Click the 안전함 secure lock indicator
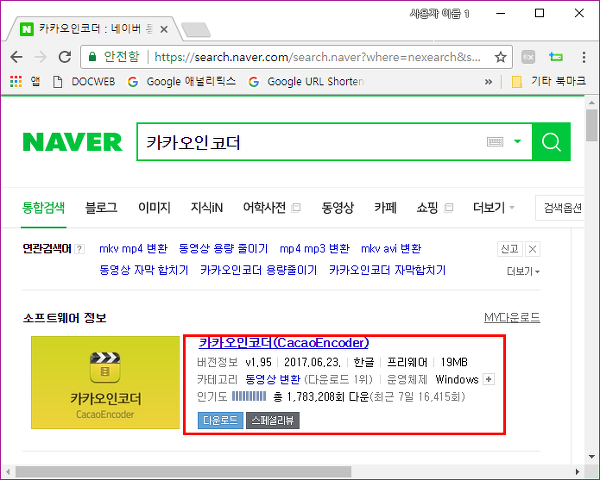Image resolution: width=600 pixels, height=480 pixels. click(x=114, y=57)
